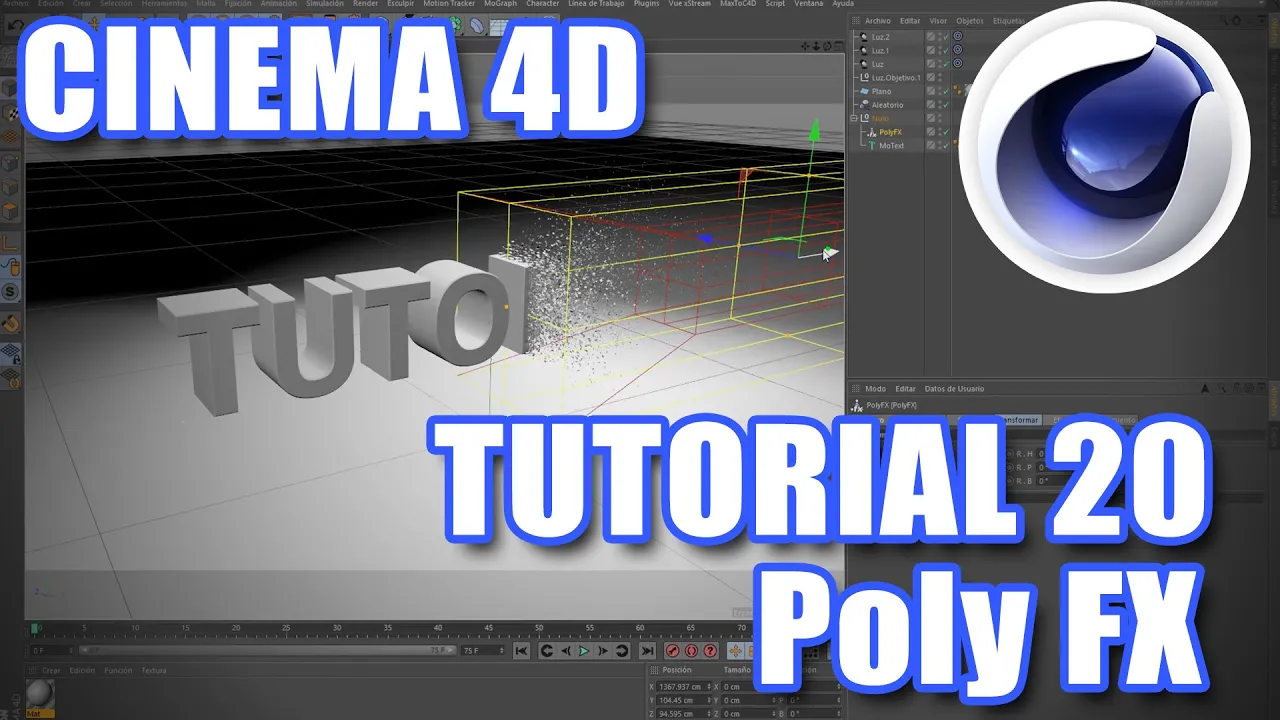Click the Aleatorio effector icon
This screenshot has width=1280, height=720.
[865, 105]
